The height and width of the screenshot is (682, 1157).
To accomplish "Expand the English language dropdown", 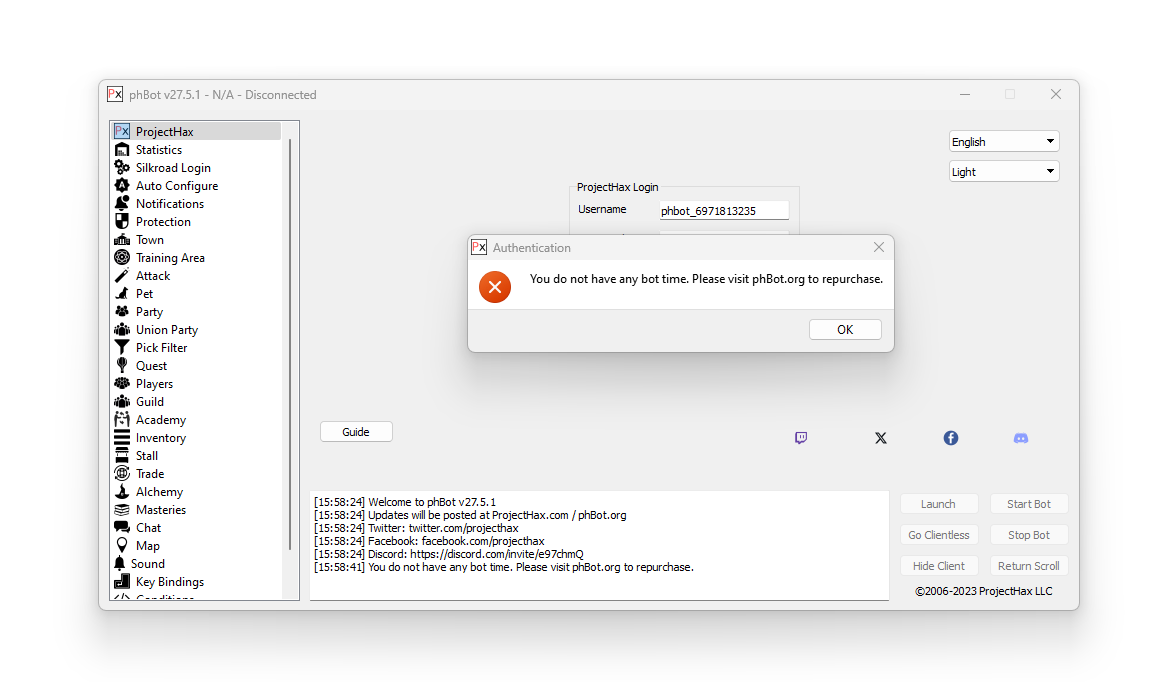I will point(1003,142).
